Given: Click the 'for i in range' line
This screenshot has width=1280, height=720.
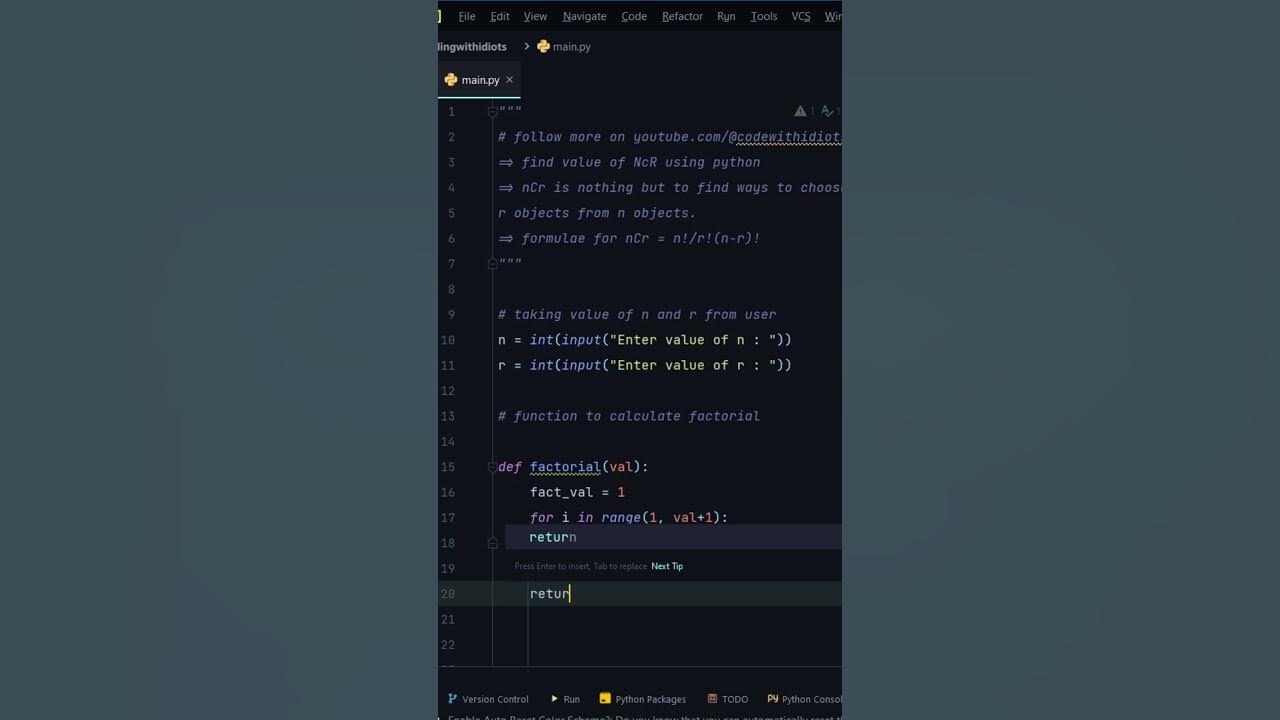Looking at the screenshot, I should click(x=629, y=518).
